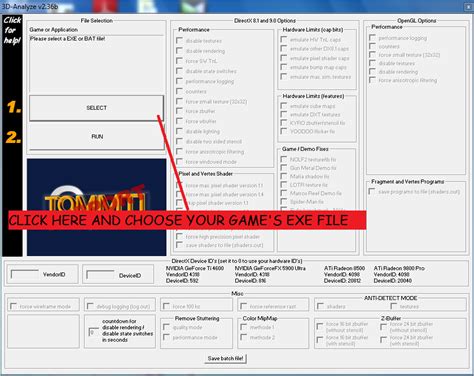Click the Game or Application path box
Image resolution: width=474 pixels, height=376 pixels.
coord(96,63)
